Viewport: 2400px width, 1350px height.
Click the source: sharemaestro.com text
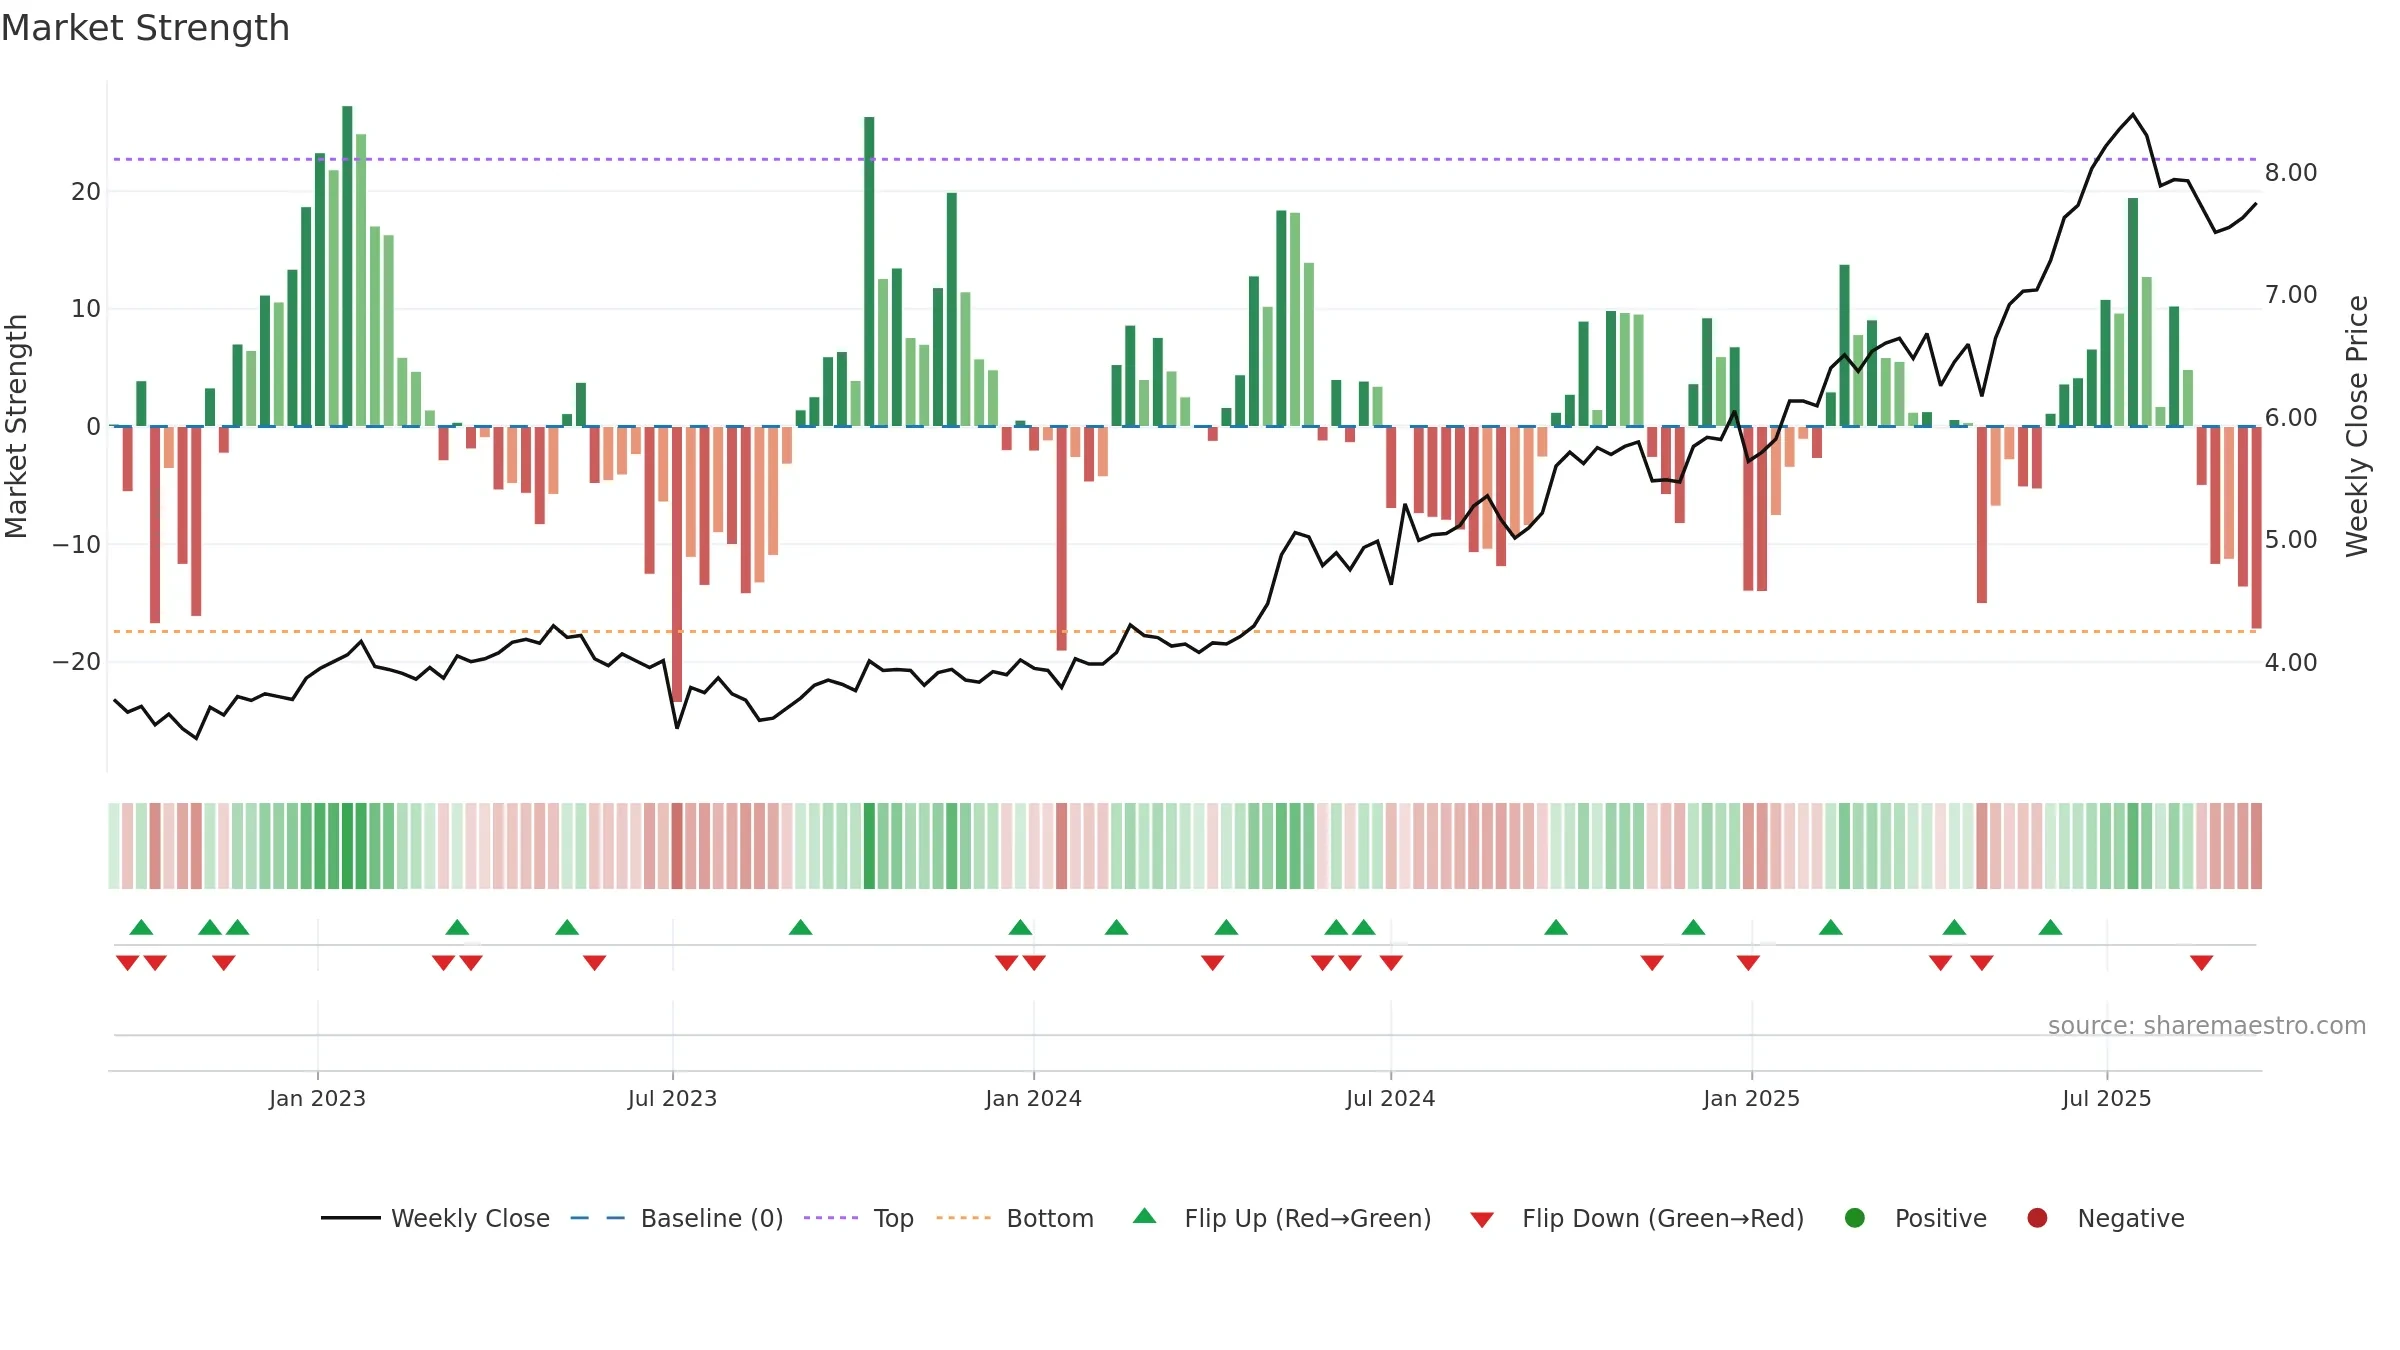click(x=2207, y=1025)
